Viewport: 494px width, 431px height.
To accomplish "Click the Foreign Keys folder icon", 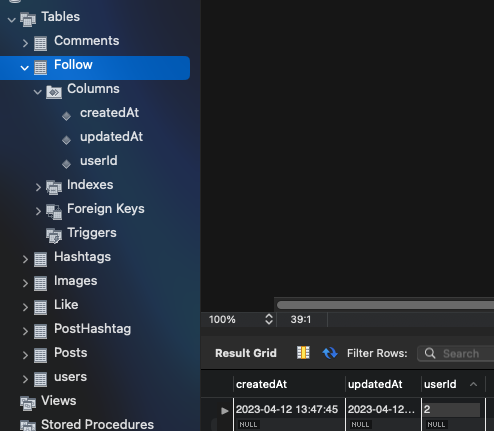I will (x=54, y=212).
